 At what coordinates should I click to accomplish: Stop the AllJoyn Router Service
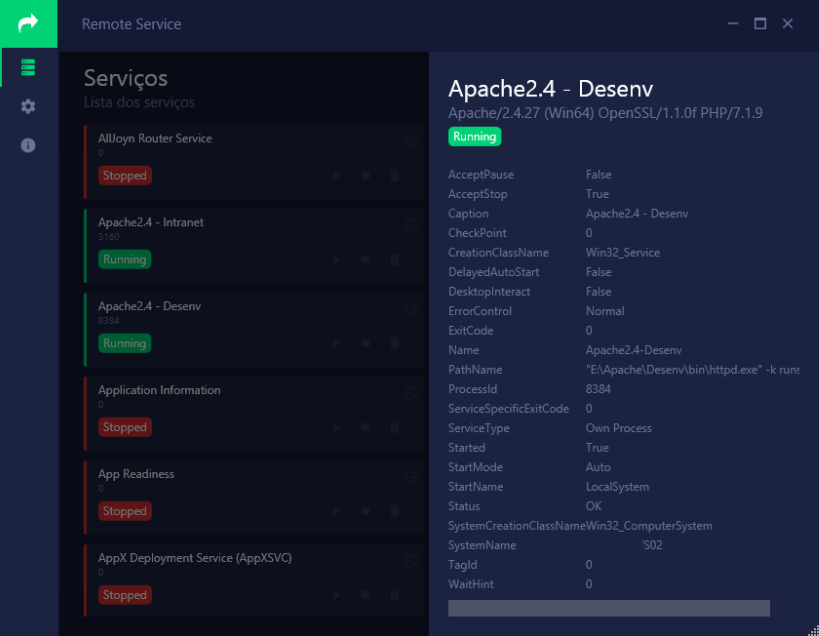[366, 175]
